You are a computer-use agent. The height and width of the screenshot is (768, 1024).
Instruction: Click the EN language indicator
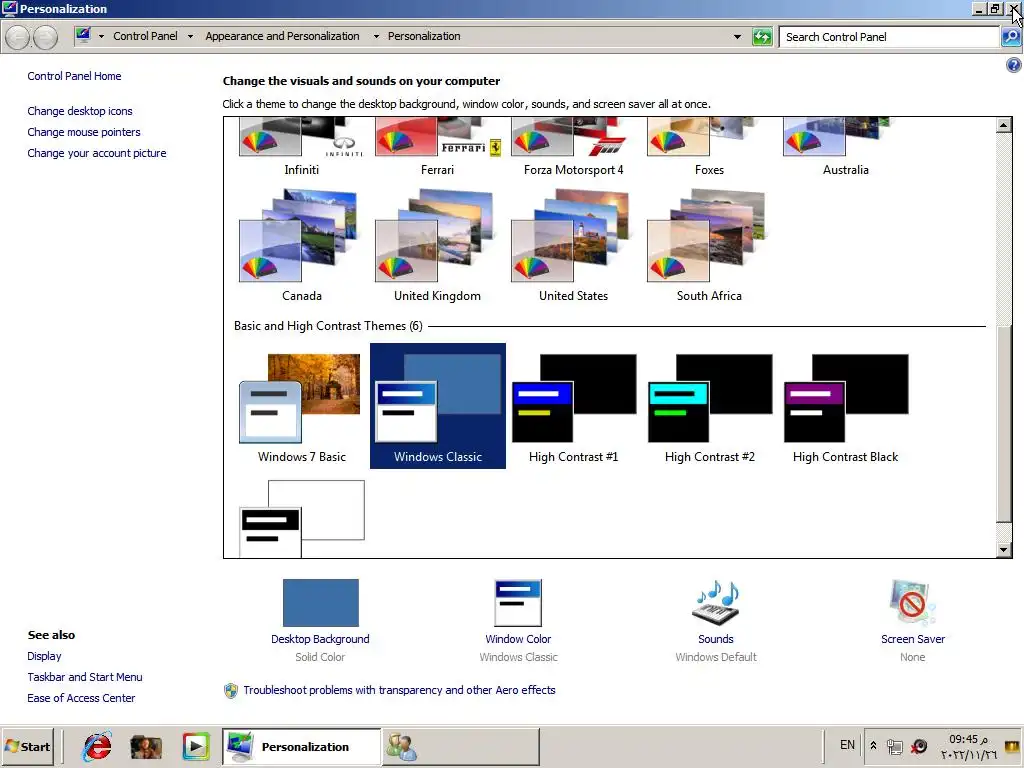click(x=847, y=744)
